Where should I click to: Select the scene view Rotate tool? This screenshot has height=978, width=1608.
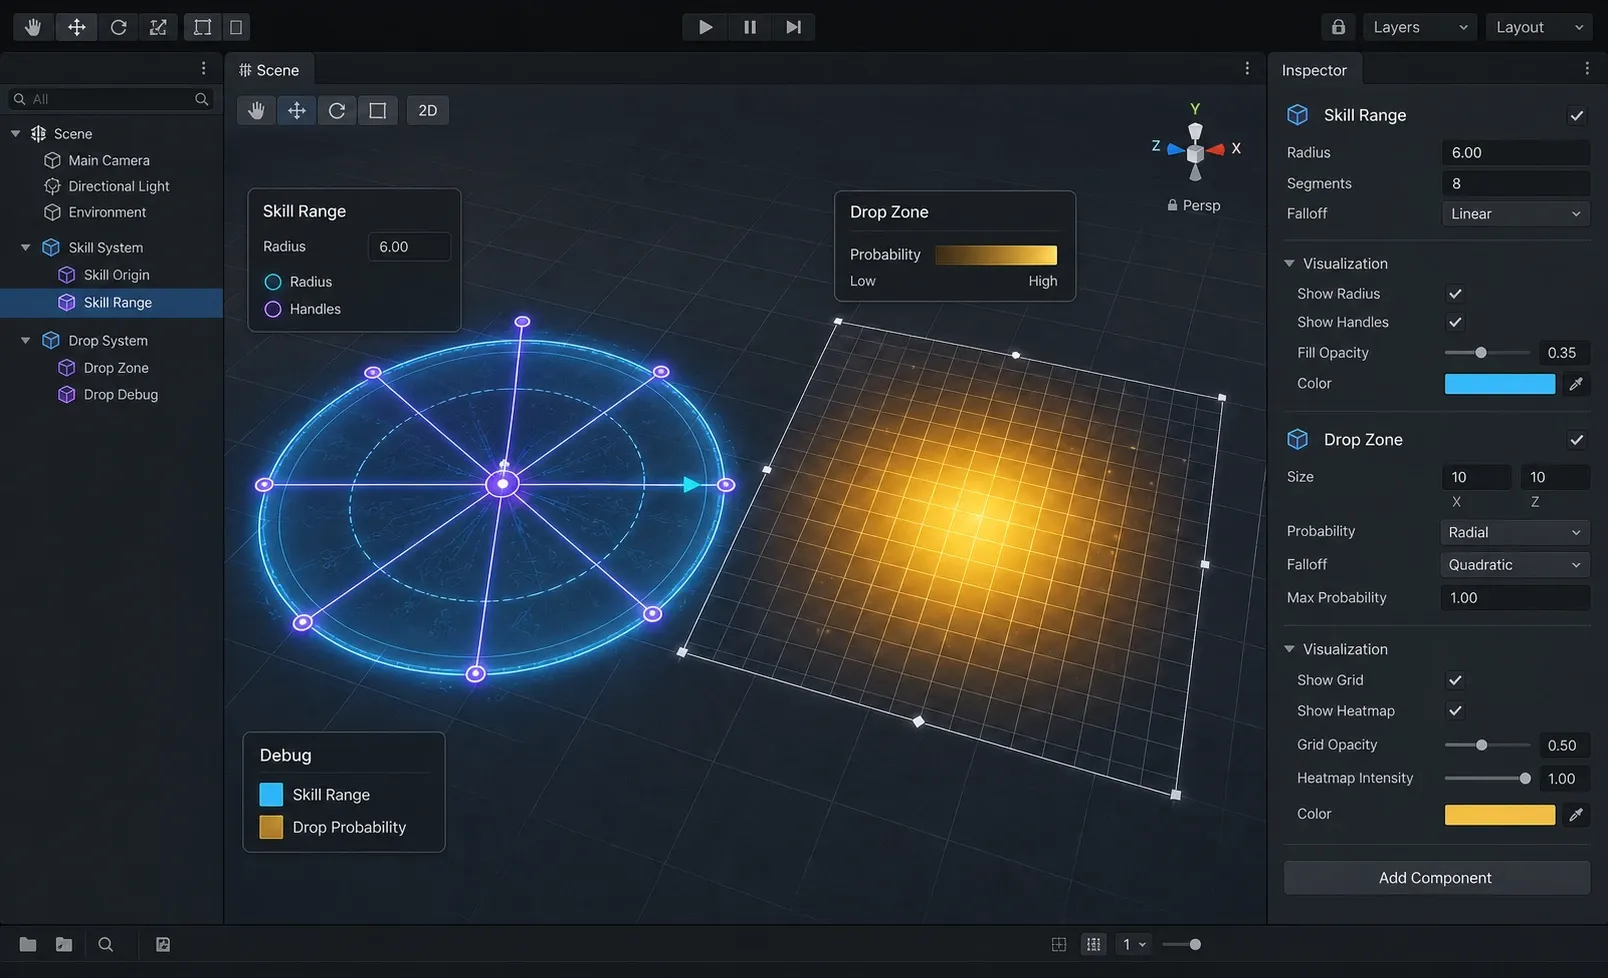pyautogui.click(x=337, y=110)
